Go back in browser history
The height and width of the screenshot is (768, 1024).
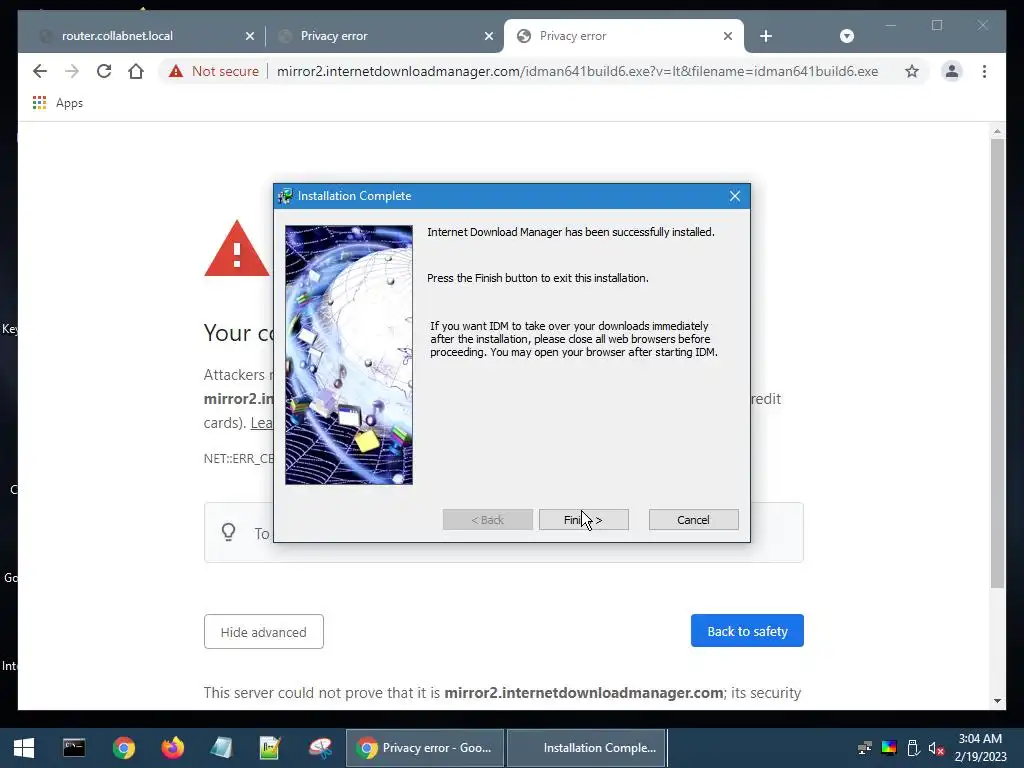tap(40, 71)
